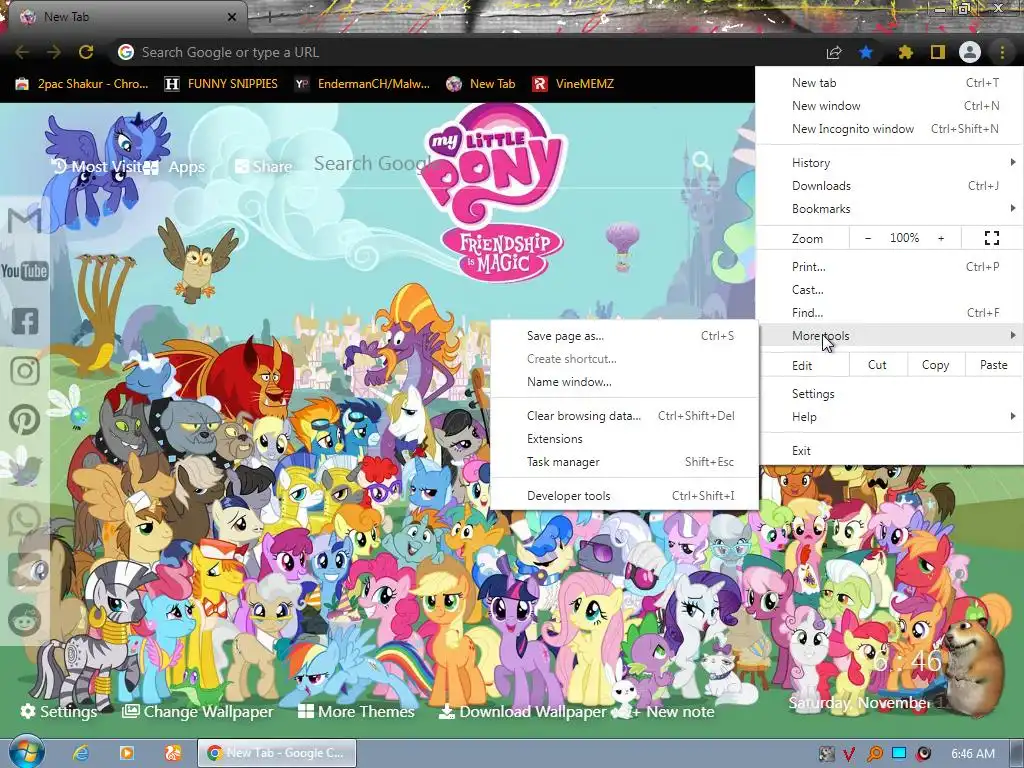Viewport: 1024px width, 768px height.
Task: Choose Name window... in submenu
Action: pyautogui.click(x=624, y=382)
